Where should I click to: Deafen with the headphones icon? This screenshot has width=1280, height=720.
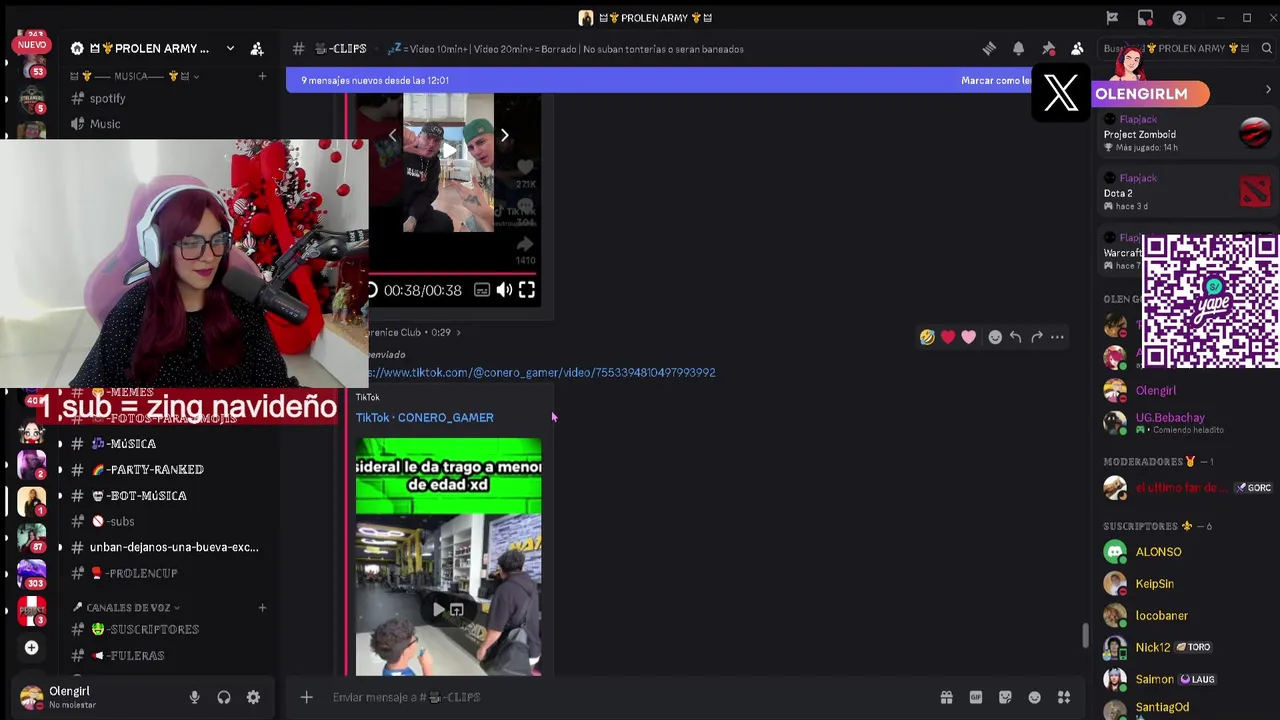(224, 697)
